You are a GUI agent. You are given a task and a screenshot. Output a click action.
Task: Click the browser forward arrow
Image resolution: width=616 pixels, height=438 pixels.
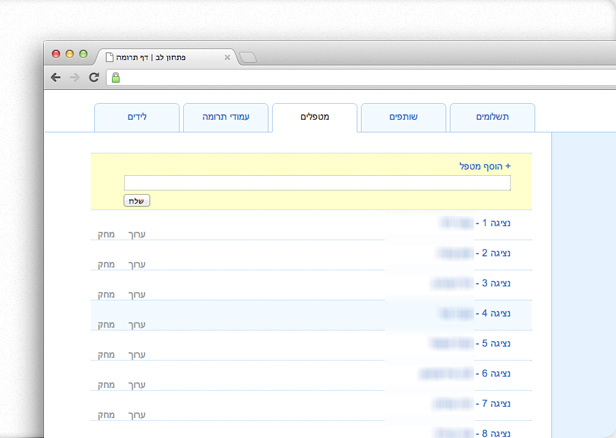74,77
